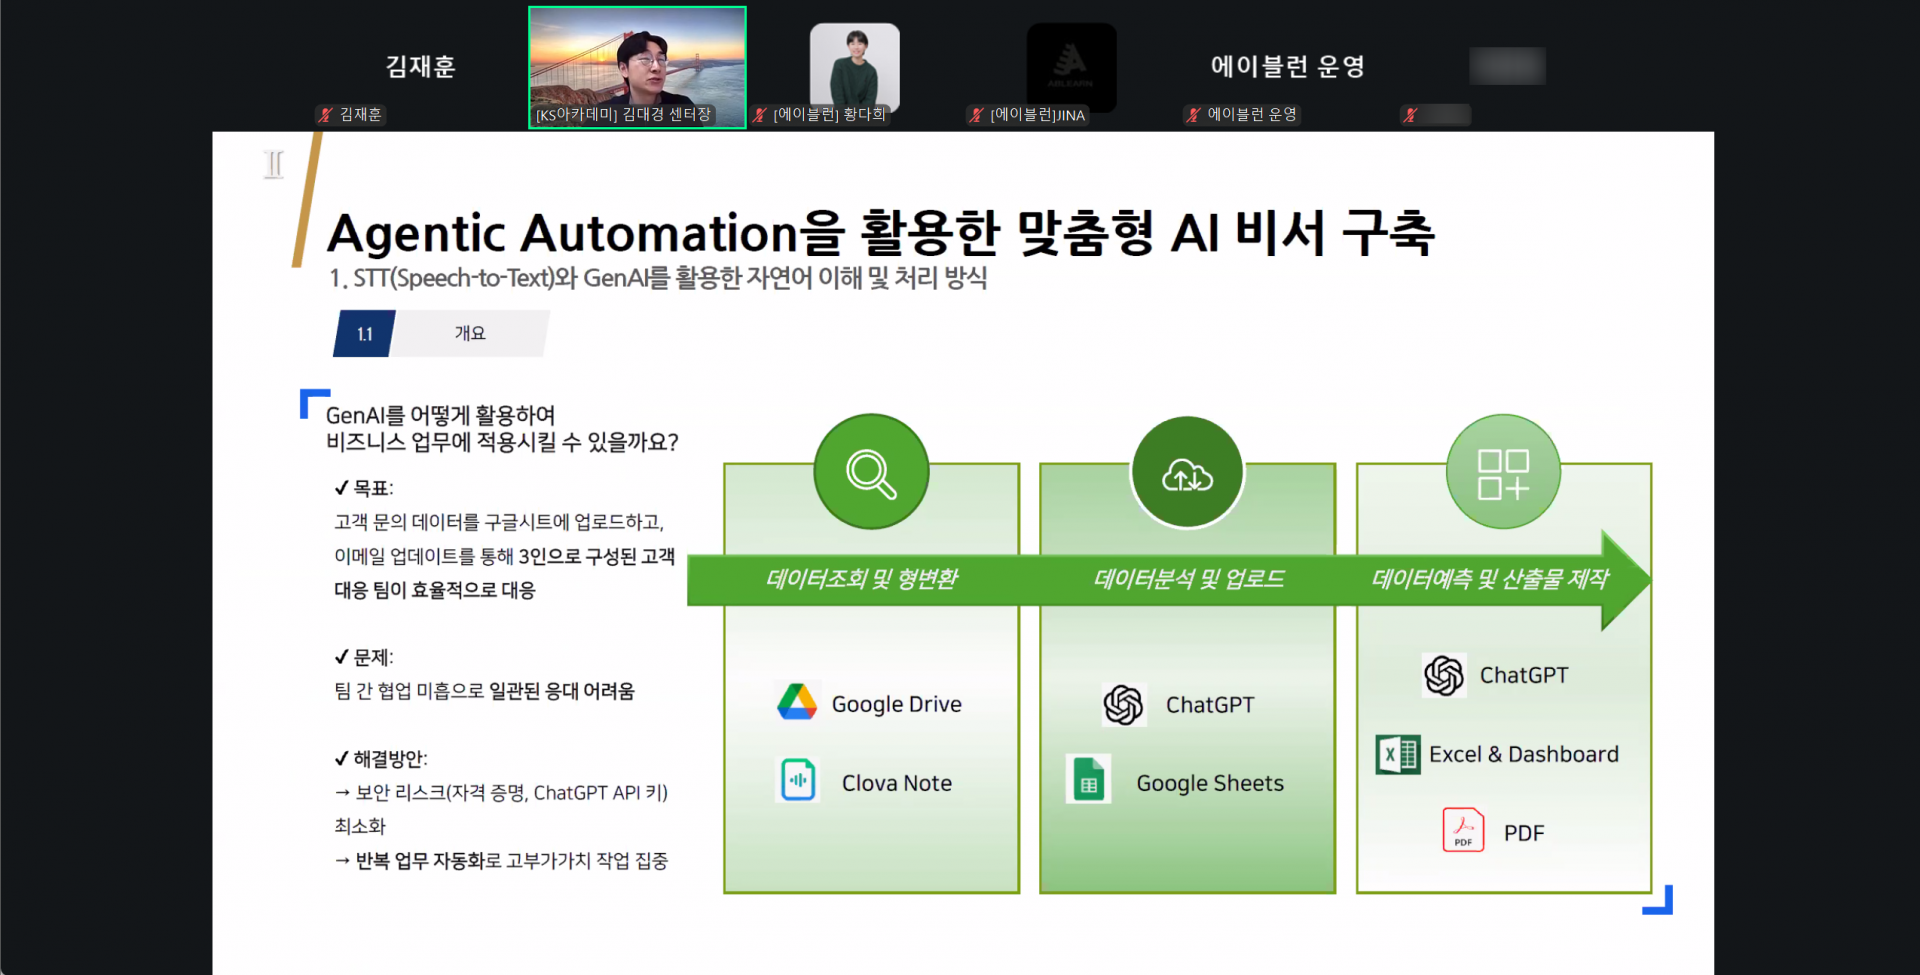This screenshot has height=975, width=1920.
Task: Click the name label [에이블런] 황다희
Action: click(x=830, y=115)
